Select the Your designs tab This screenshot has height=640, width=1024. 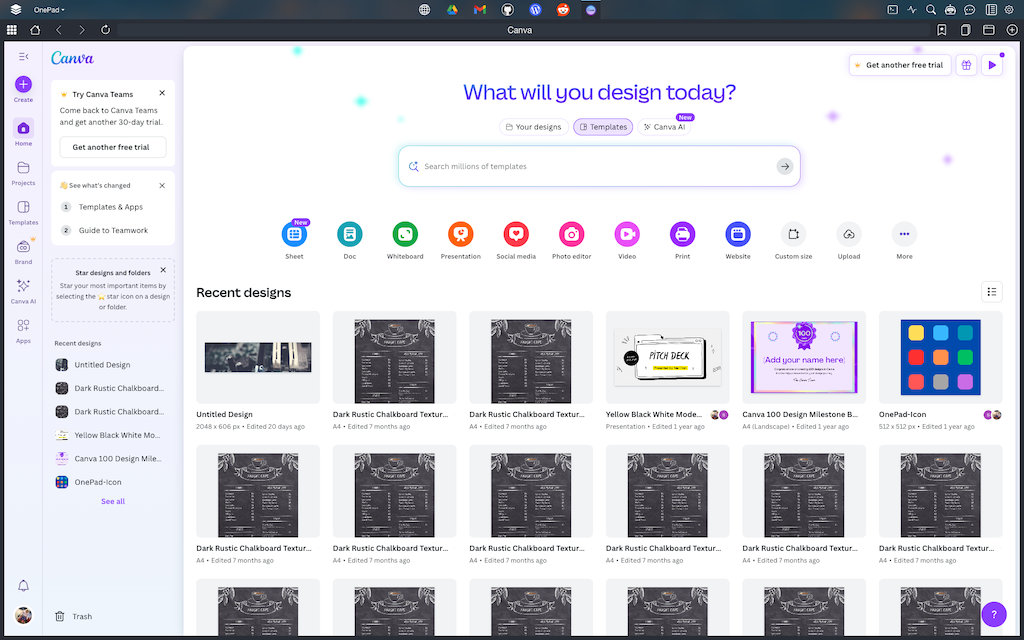click(x=534, y=127)
